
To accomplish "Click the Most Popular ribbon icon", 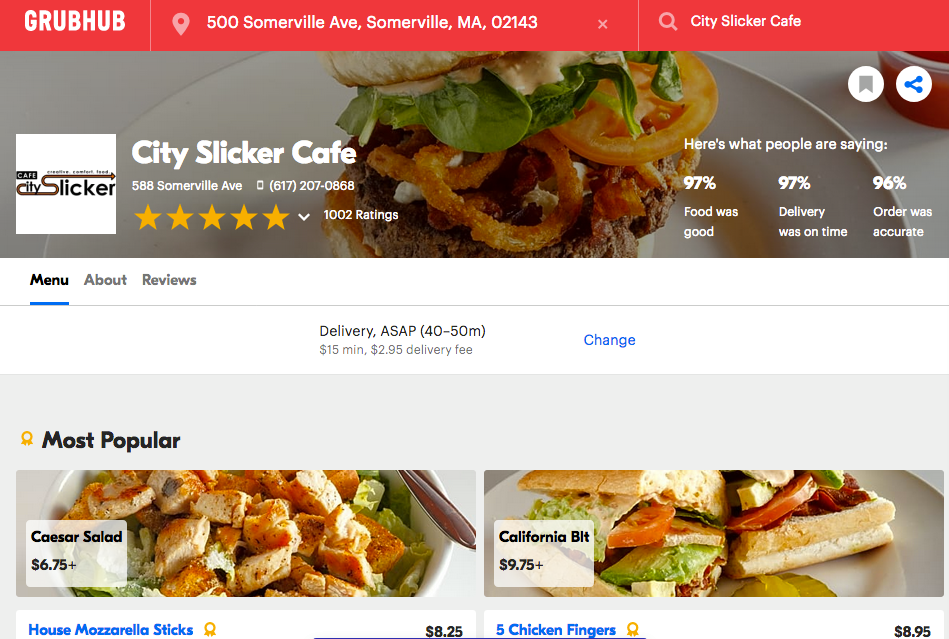I will pos(27,439).
